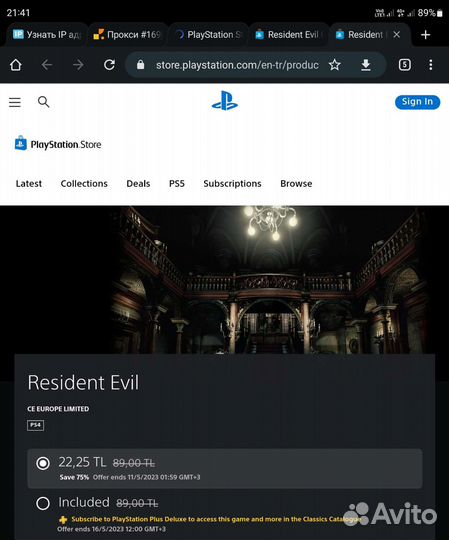Tap the battery 89% status indicator
449x540 pixels.
tap(430, 13)
